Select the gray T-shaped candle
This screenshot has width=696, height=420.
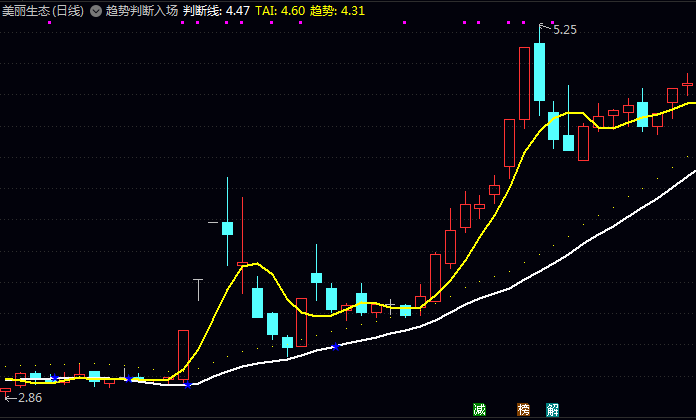(198, 290)
